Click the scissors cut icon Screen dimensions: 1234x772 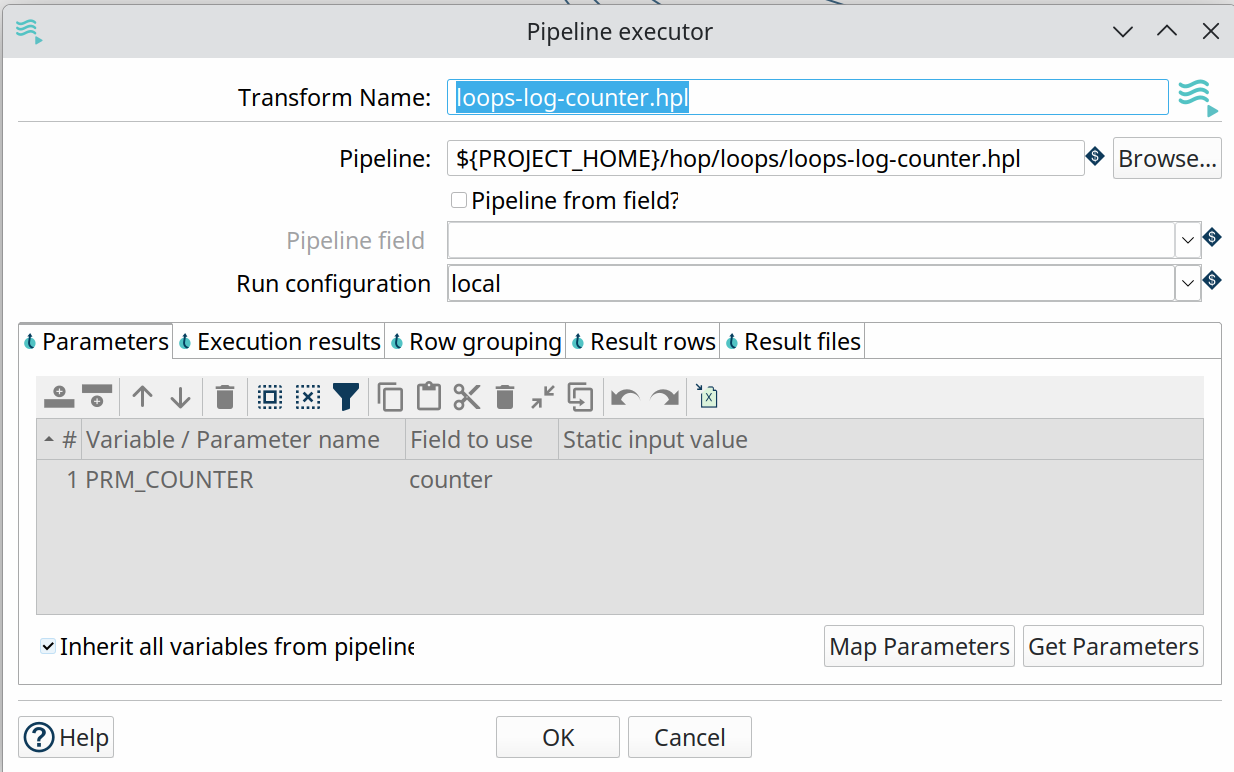tap(467, 397)
